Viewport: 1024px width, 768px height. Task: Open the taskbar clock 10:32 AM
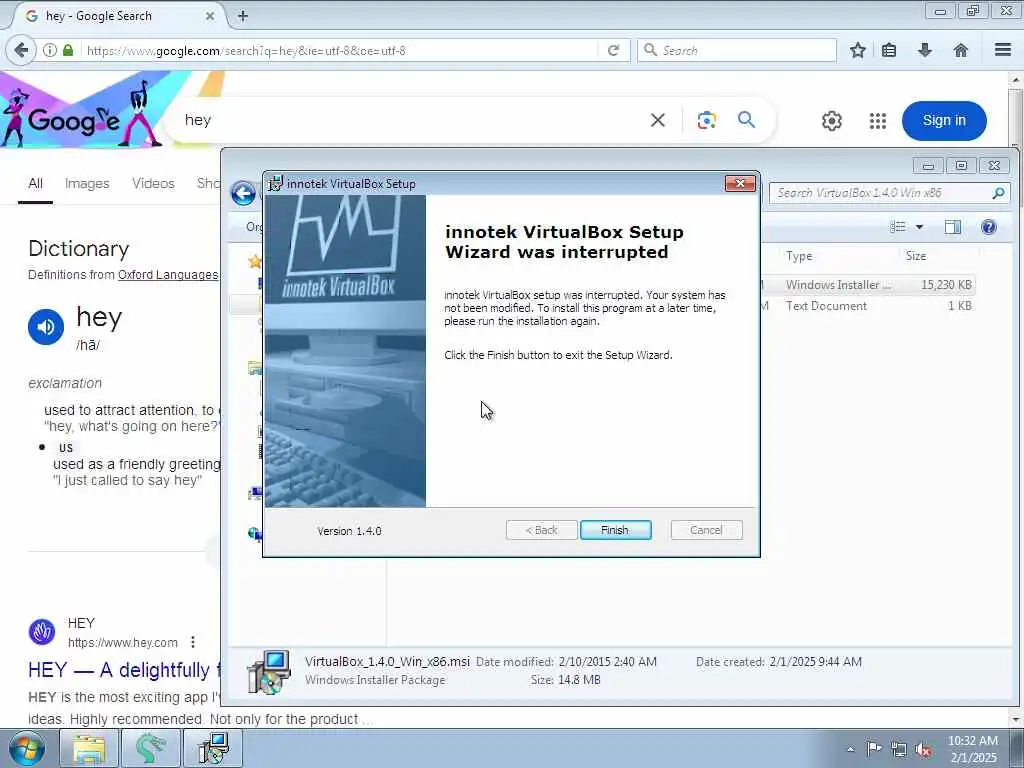(973, 749)
